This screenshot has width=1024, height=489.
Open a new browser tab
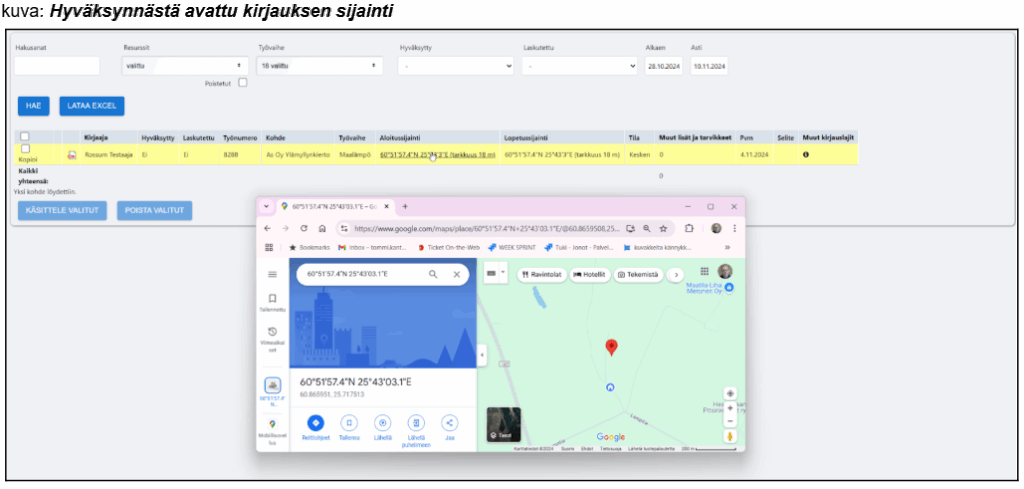405,206
